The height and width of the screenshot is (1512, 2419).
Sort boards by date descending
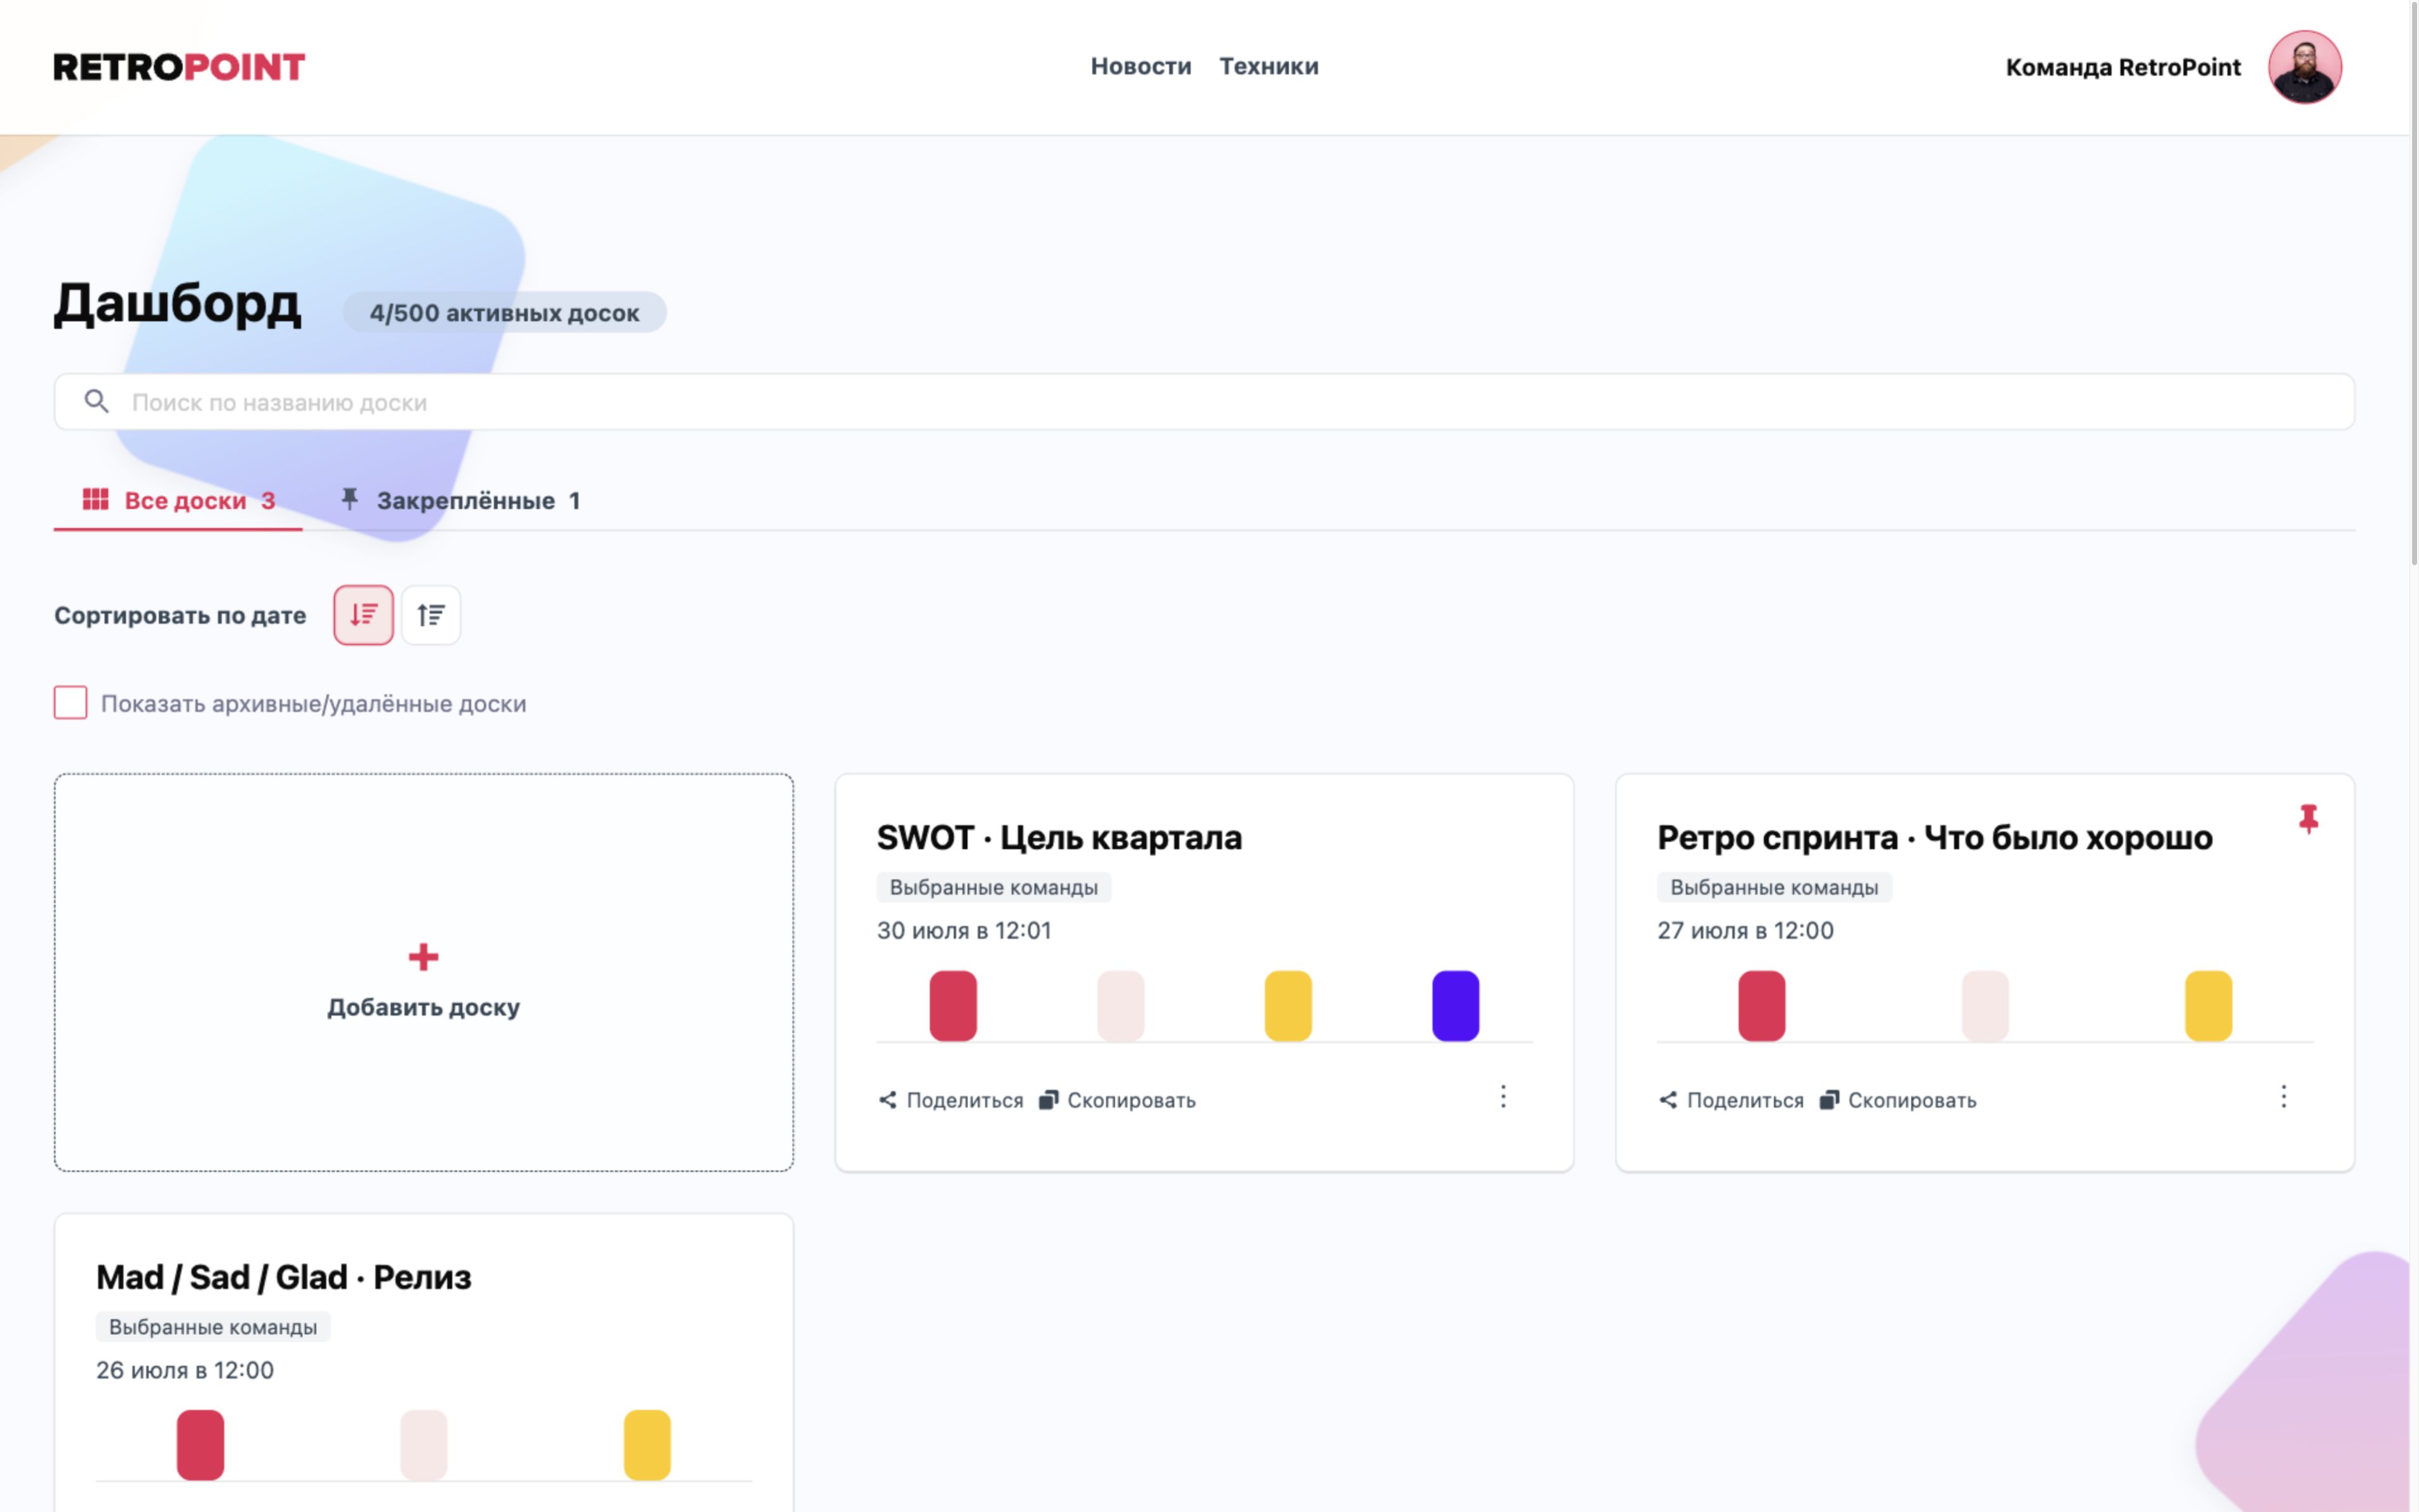coord(363,615)
